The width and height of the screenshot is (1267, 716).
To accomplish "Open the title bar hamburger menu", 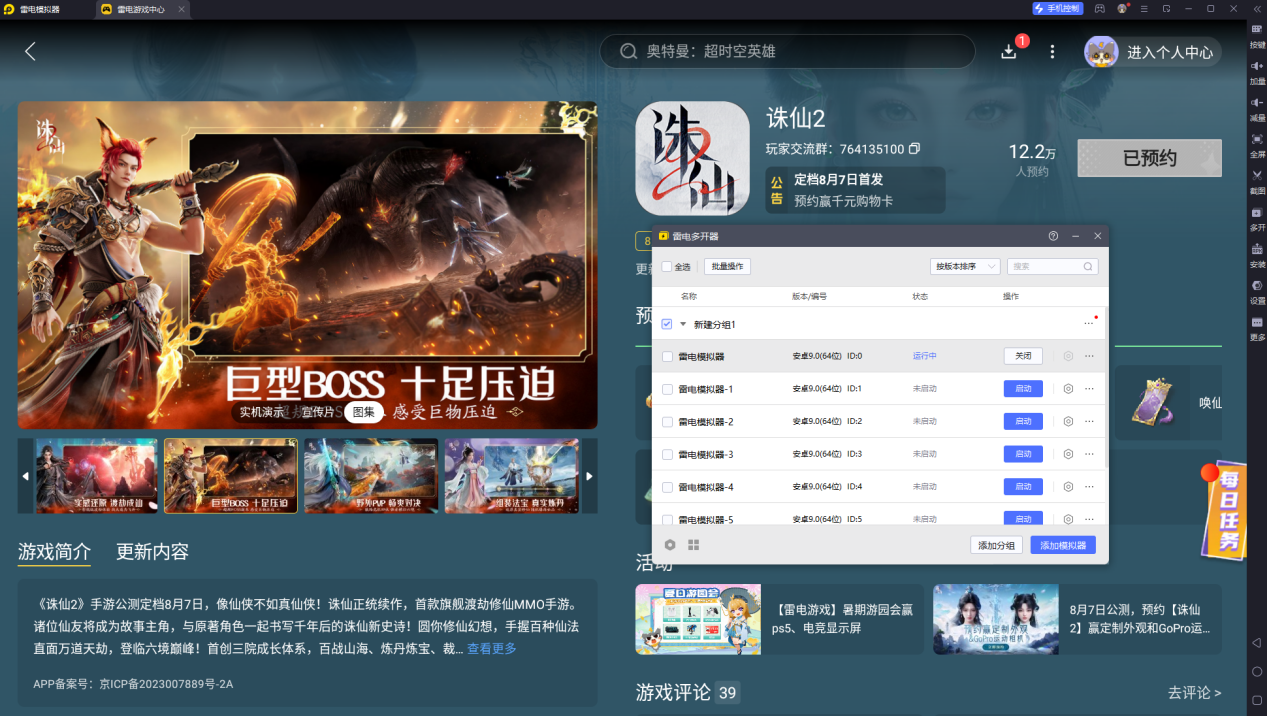I will [1146, 8].
